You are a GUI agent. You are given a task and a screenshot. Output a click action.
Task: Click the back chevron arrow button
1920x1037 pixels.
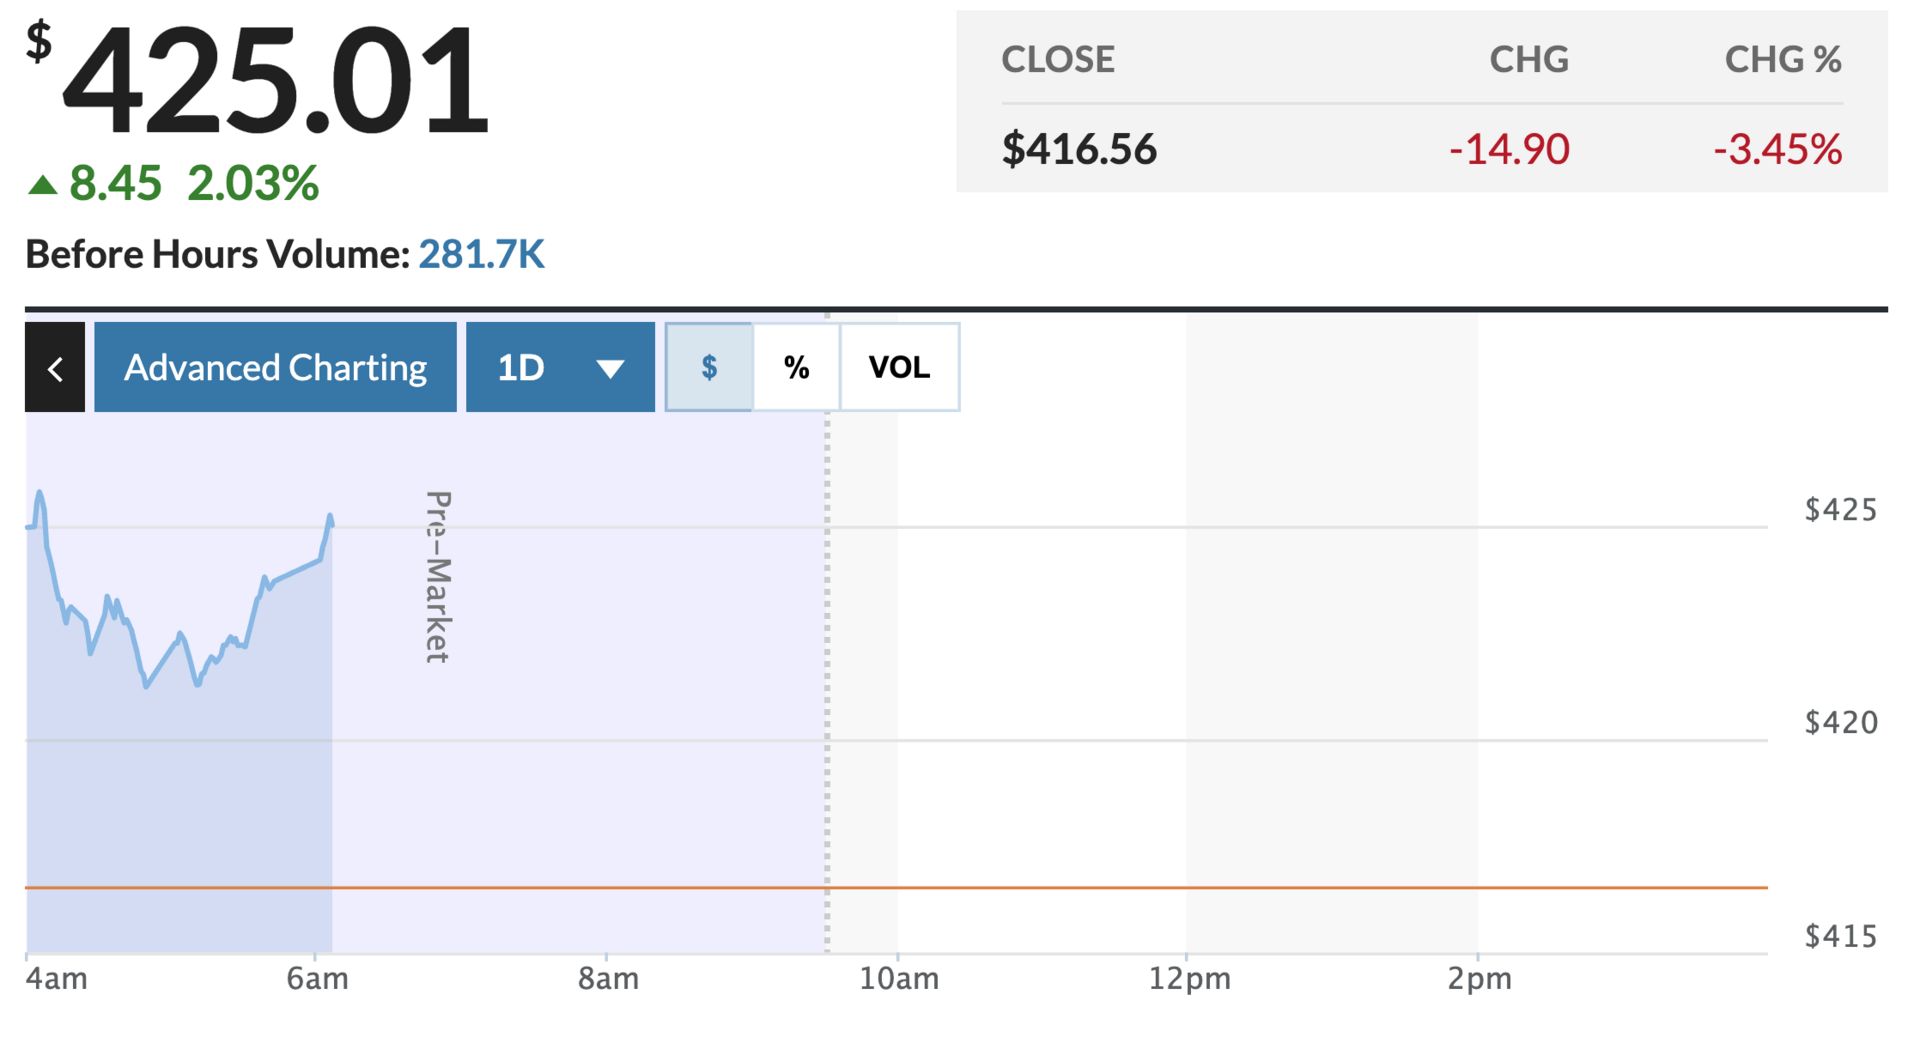(x=55, y=368)
